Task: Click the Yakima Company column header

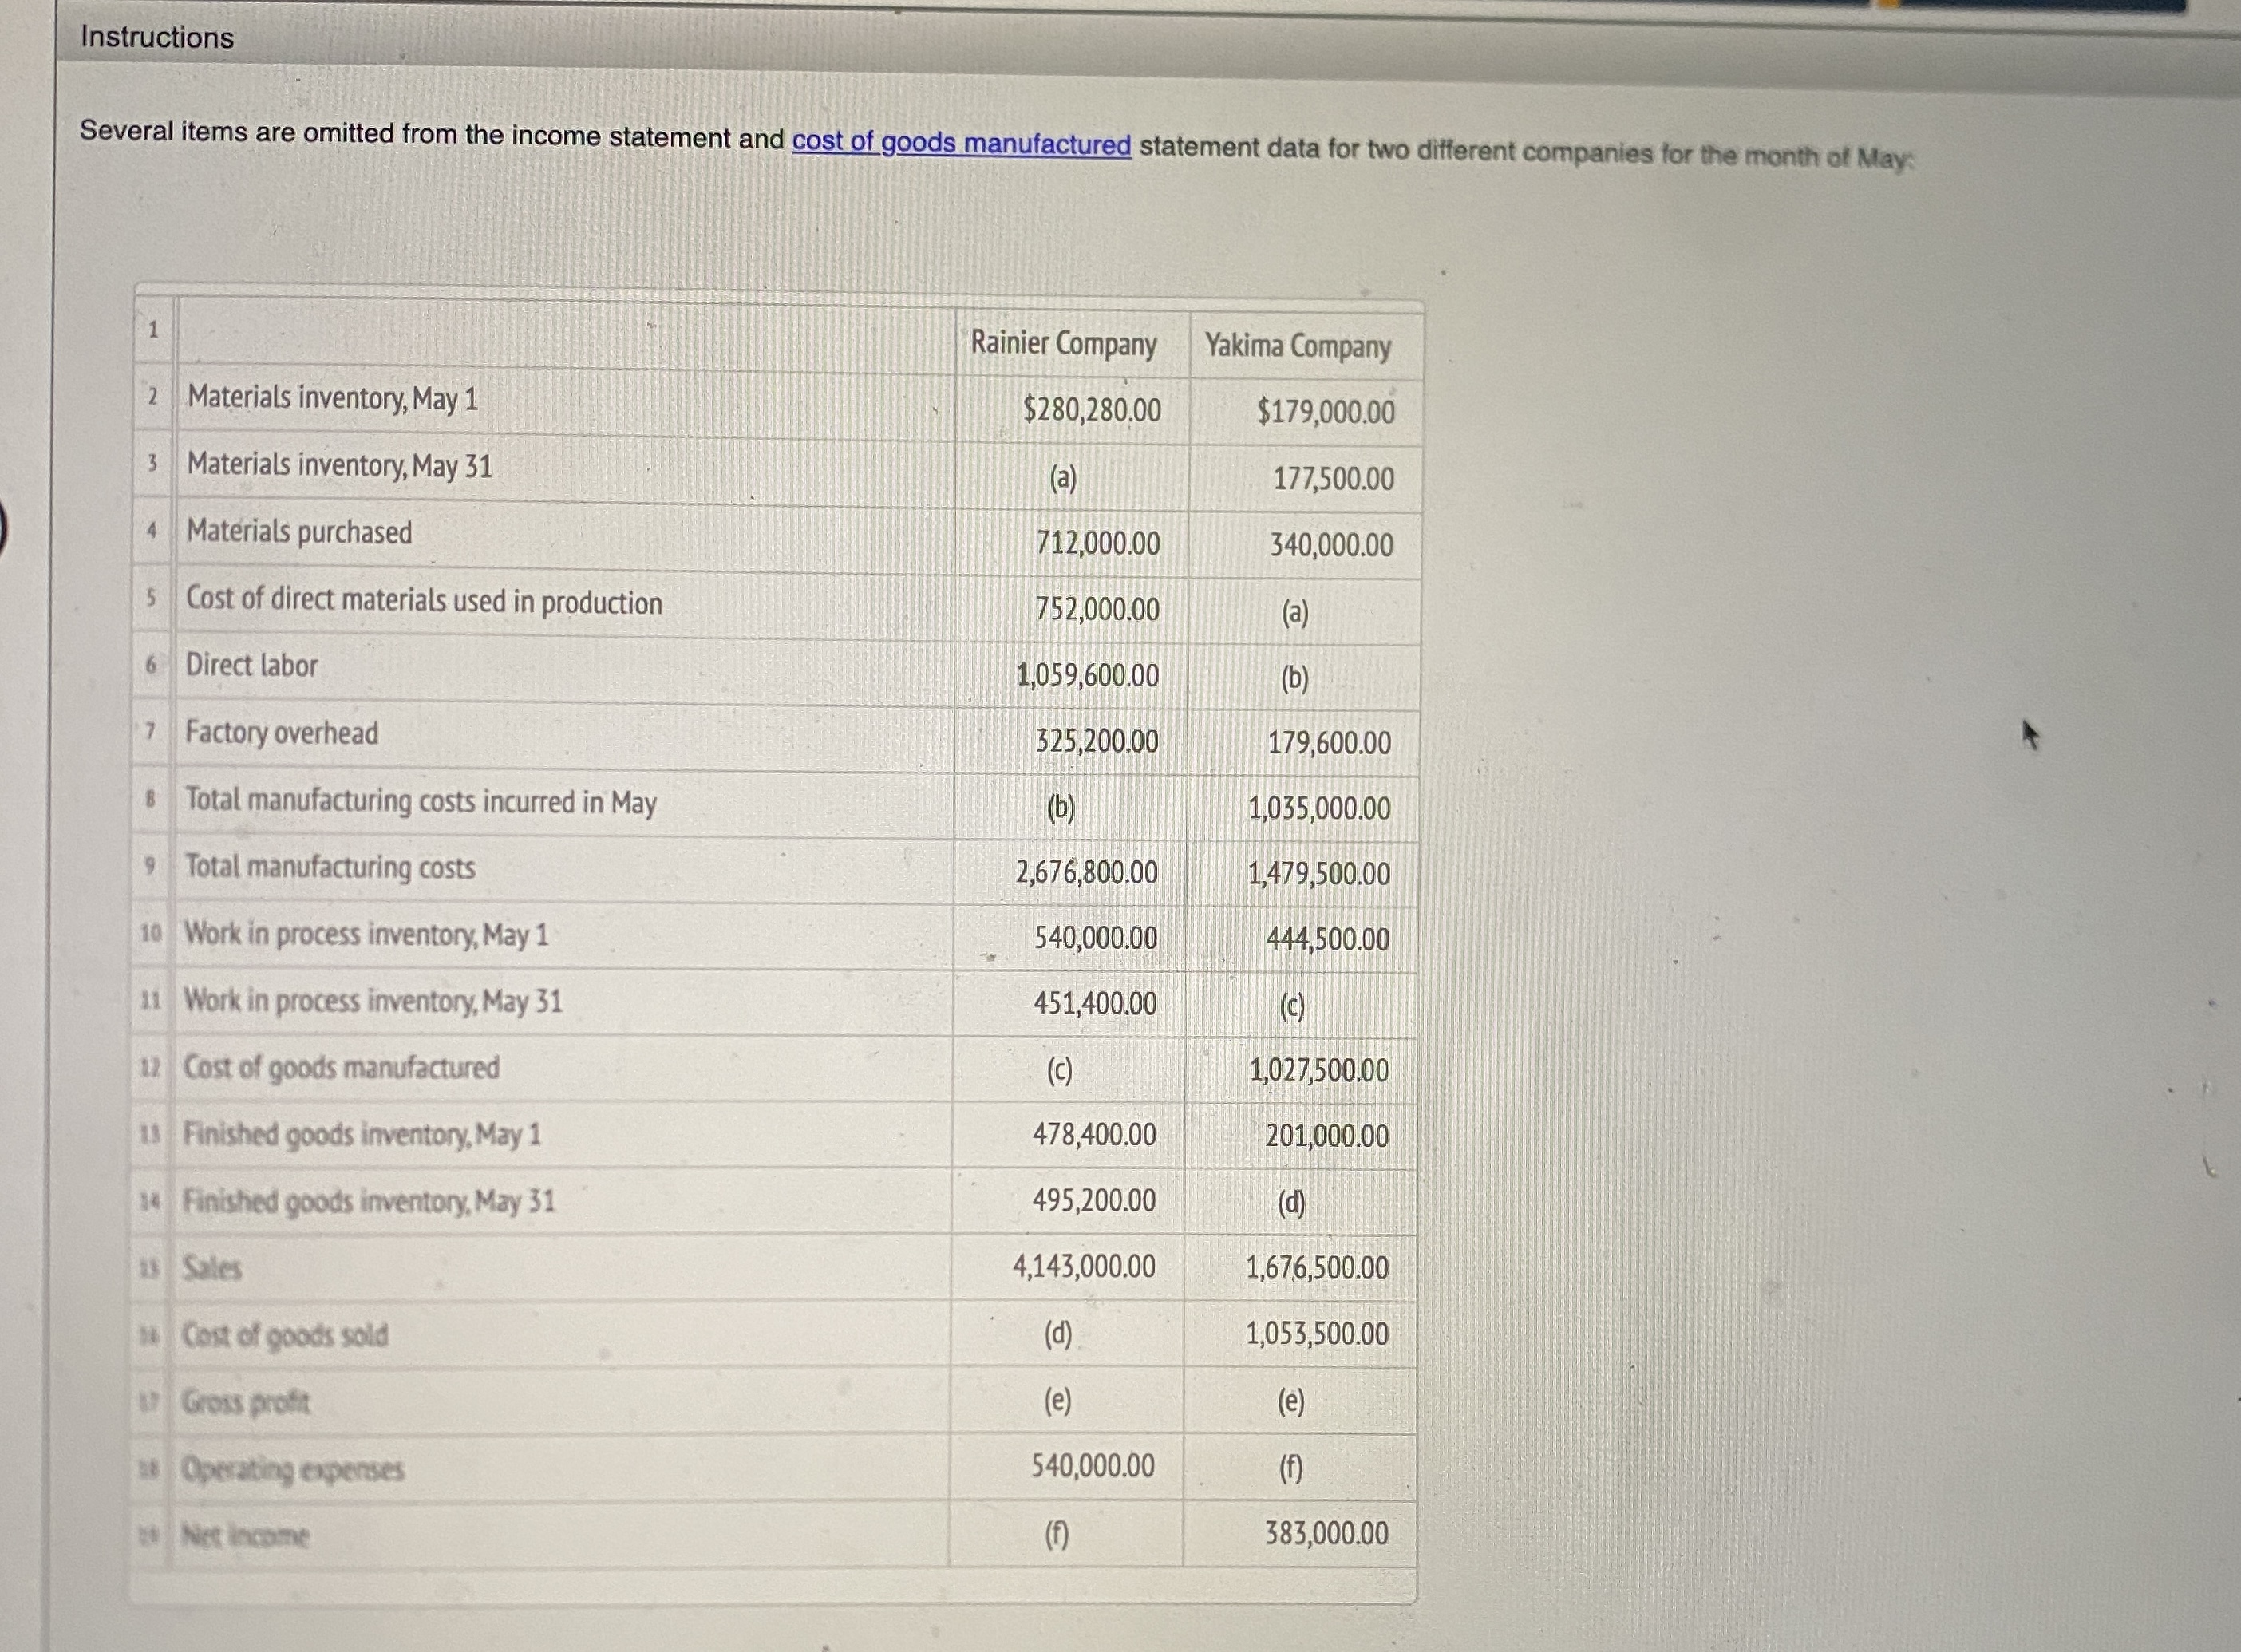Action: (1297, 346)
